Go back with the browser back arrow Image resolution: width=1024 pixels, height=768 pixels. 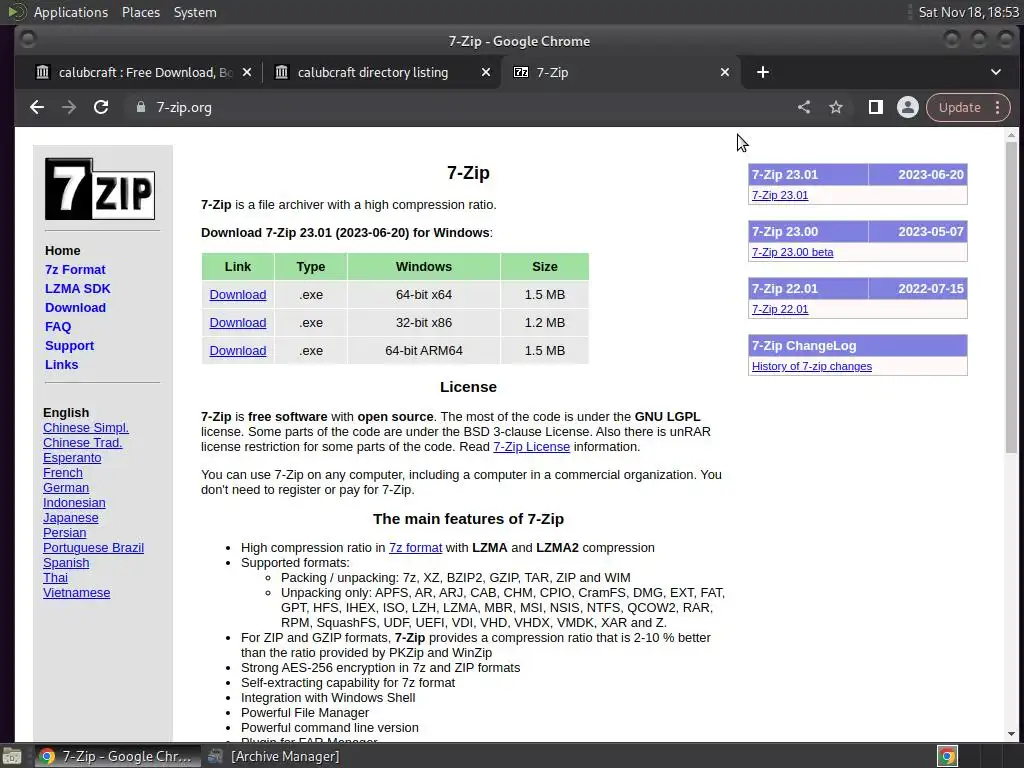(37, 108)
